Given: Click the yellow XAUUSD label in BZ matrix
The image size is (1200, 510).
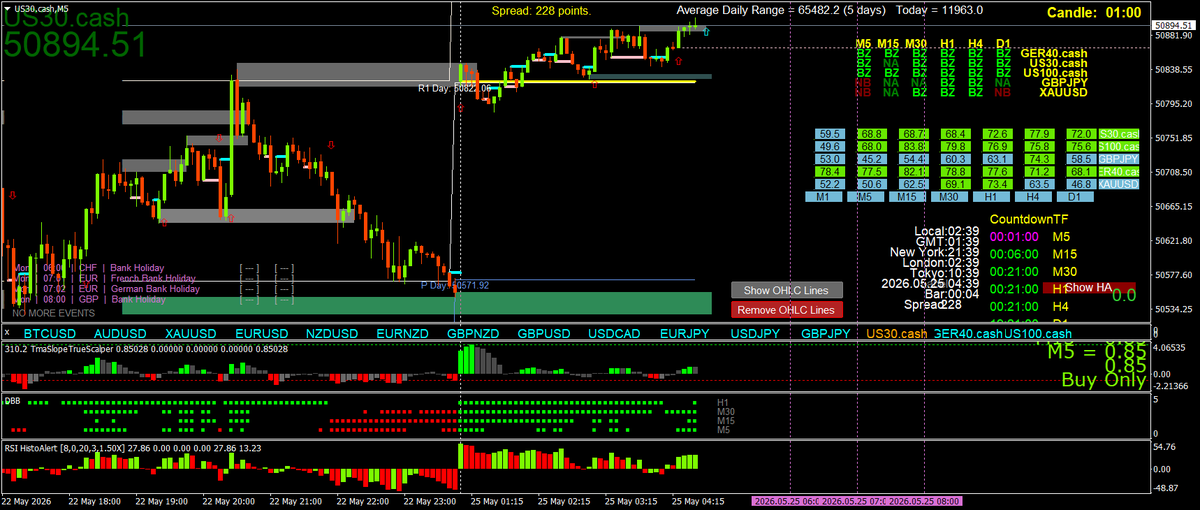Looking at the screenshot, I should tap(1063, 92).
